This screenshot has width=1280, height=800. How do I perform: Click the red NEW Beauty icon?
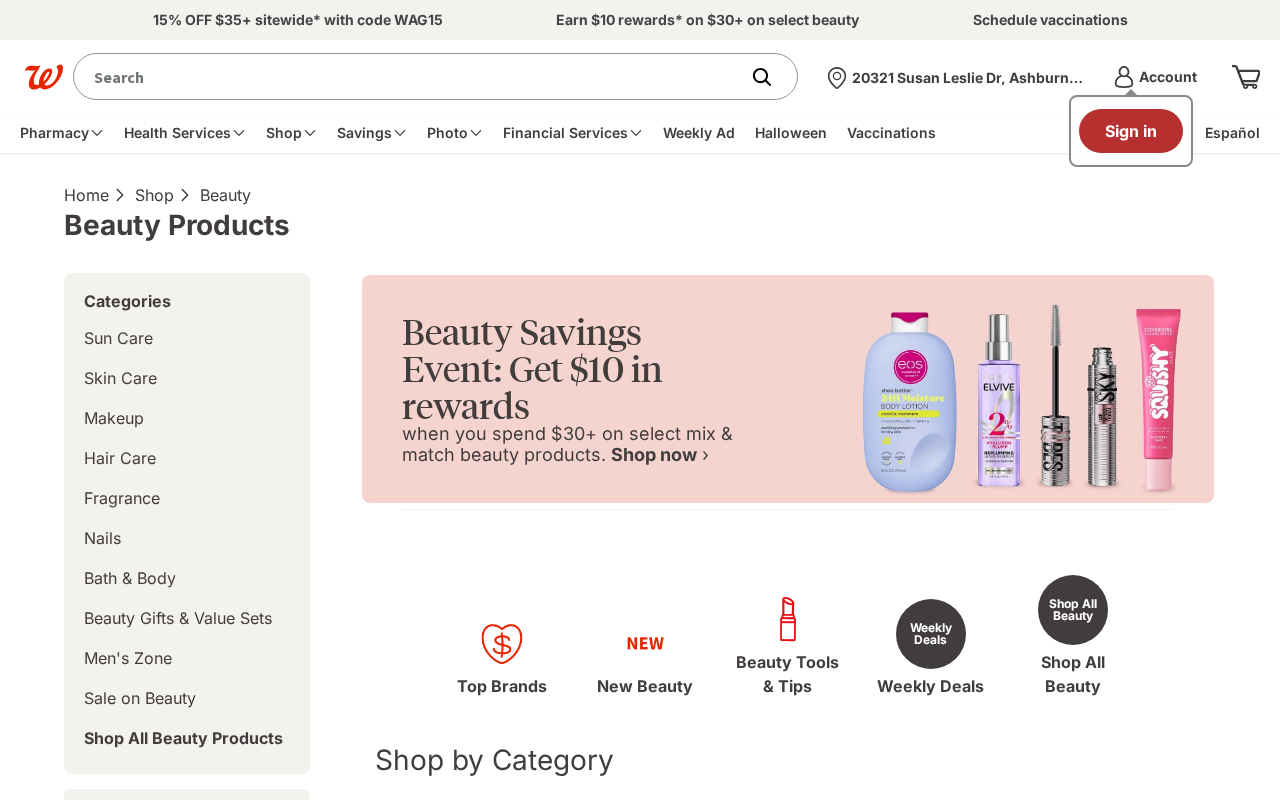645,644
